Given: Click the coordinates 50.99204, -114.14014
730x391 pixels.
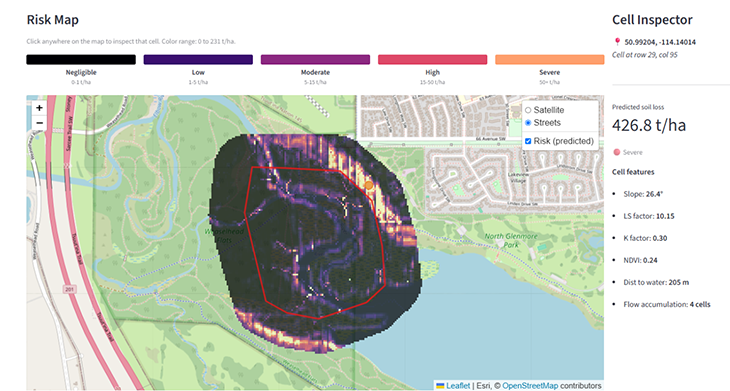Looking at the screenshot, I should coord(660,42).
